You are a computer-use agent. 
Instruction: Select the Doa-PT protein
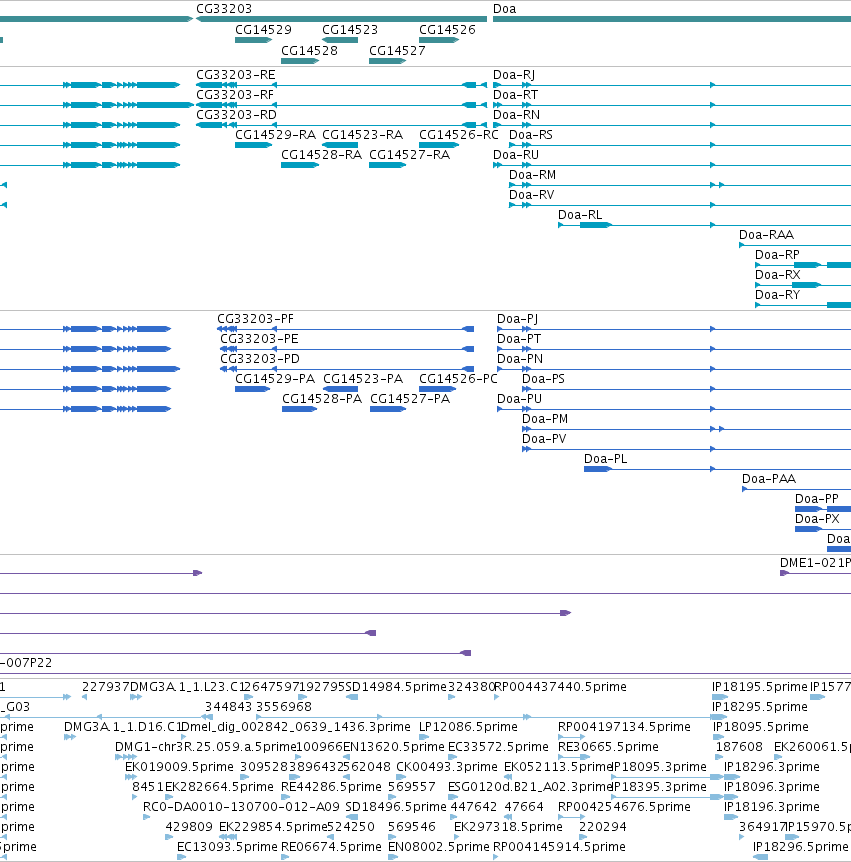518,339
